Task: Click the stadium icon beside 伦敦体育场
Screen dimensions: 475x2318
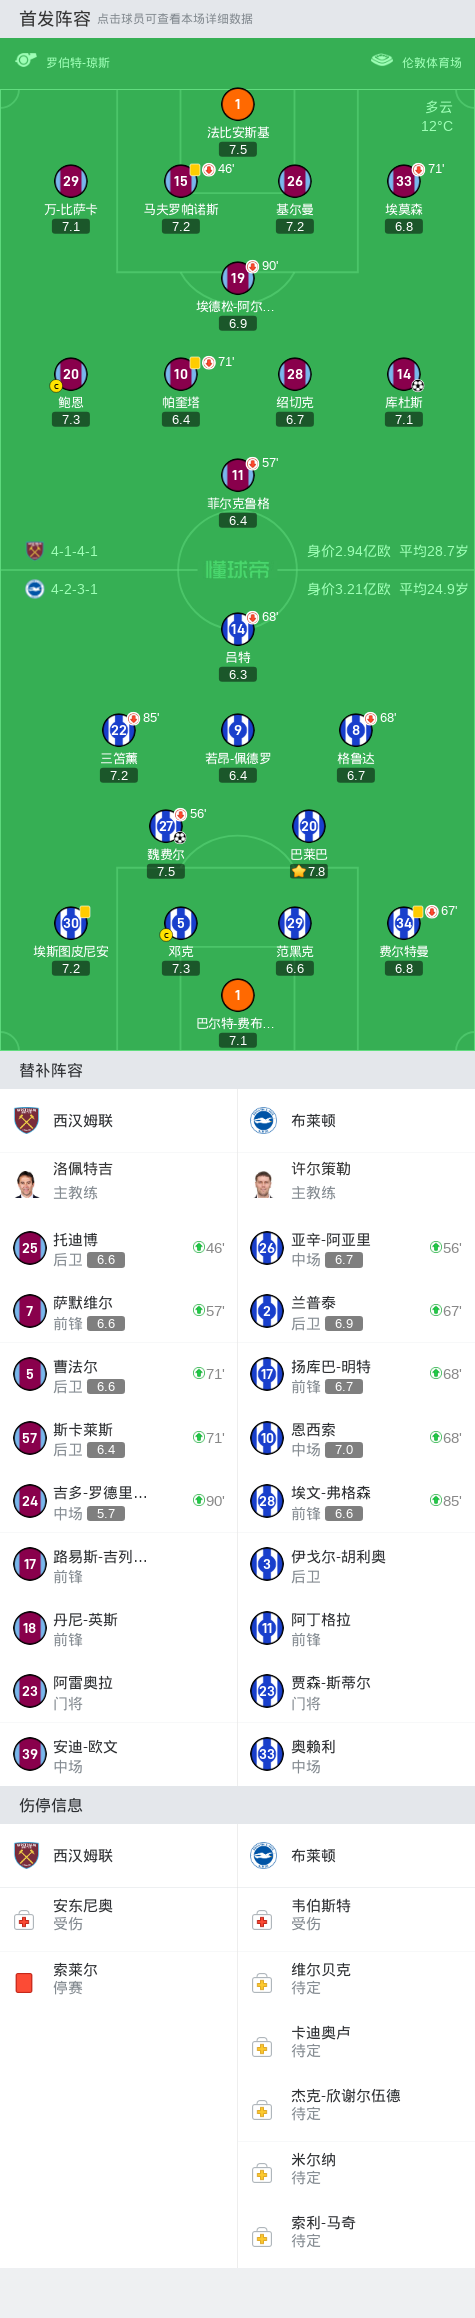Action: click(382, 60)
